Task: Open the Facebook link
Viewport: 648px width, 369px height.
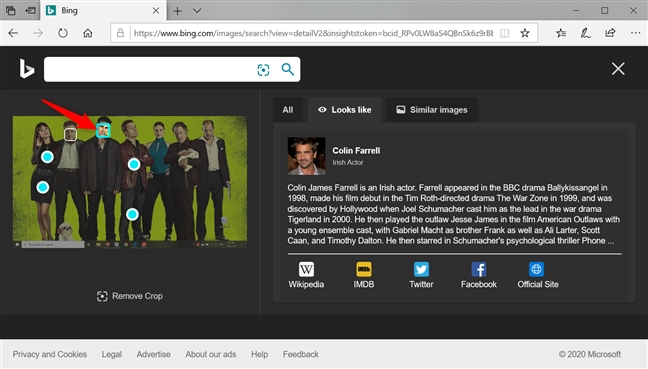Action: coord(479,275)
